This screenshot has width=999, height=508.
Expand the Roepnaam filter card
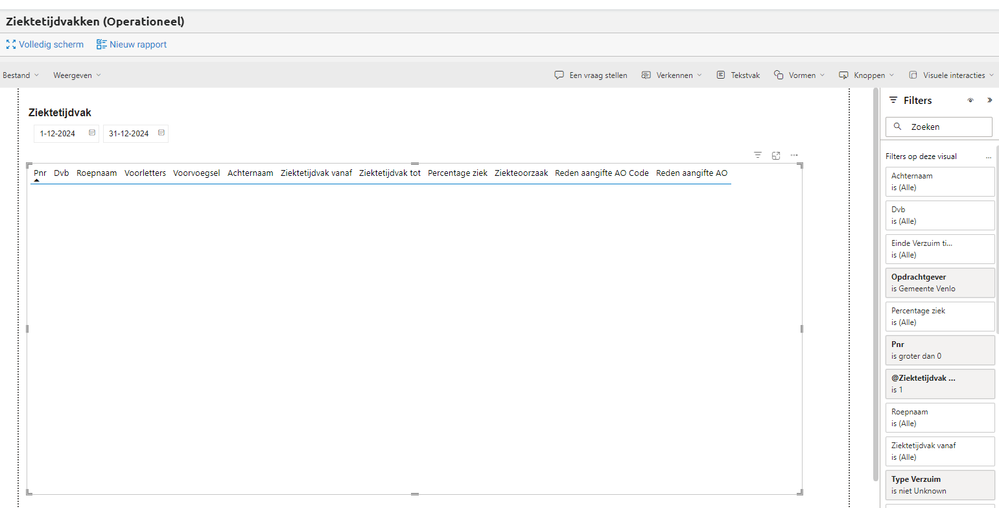coord(940,417)
